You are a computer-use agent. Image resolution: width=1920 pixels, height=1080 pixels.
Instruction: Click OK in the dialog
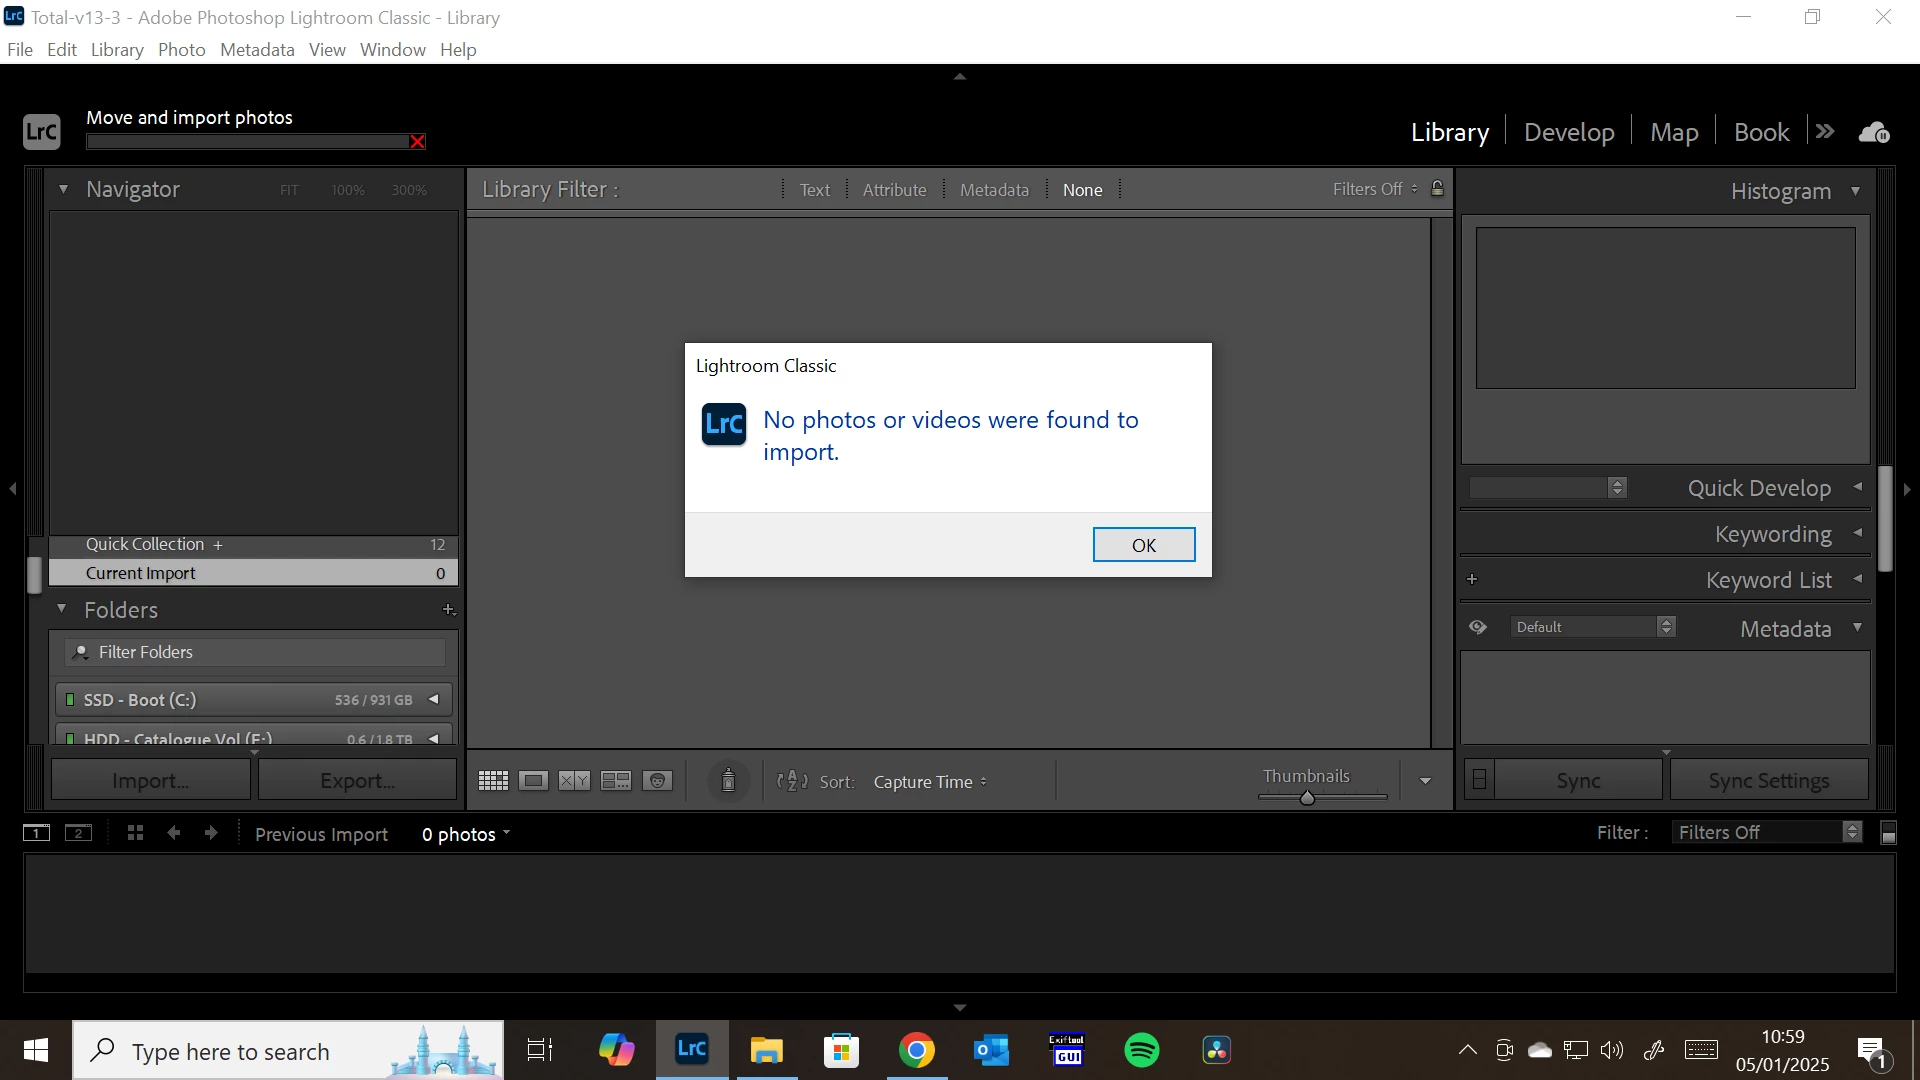point(1143,545)
